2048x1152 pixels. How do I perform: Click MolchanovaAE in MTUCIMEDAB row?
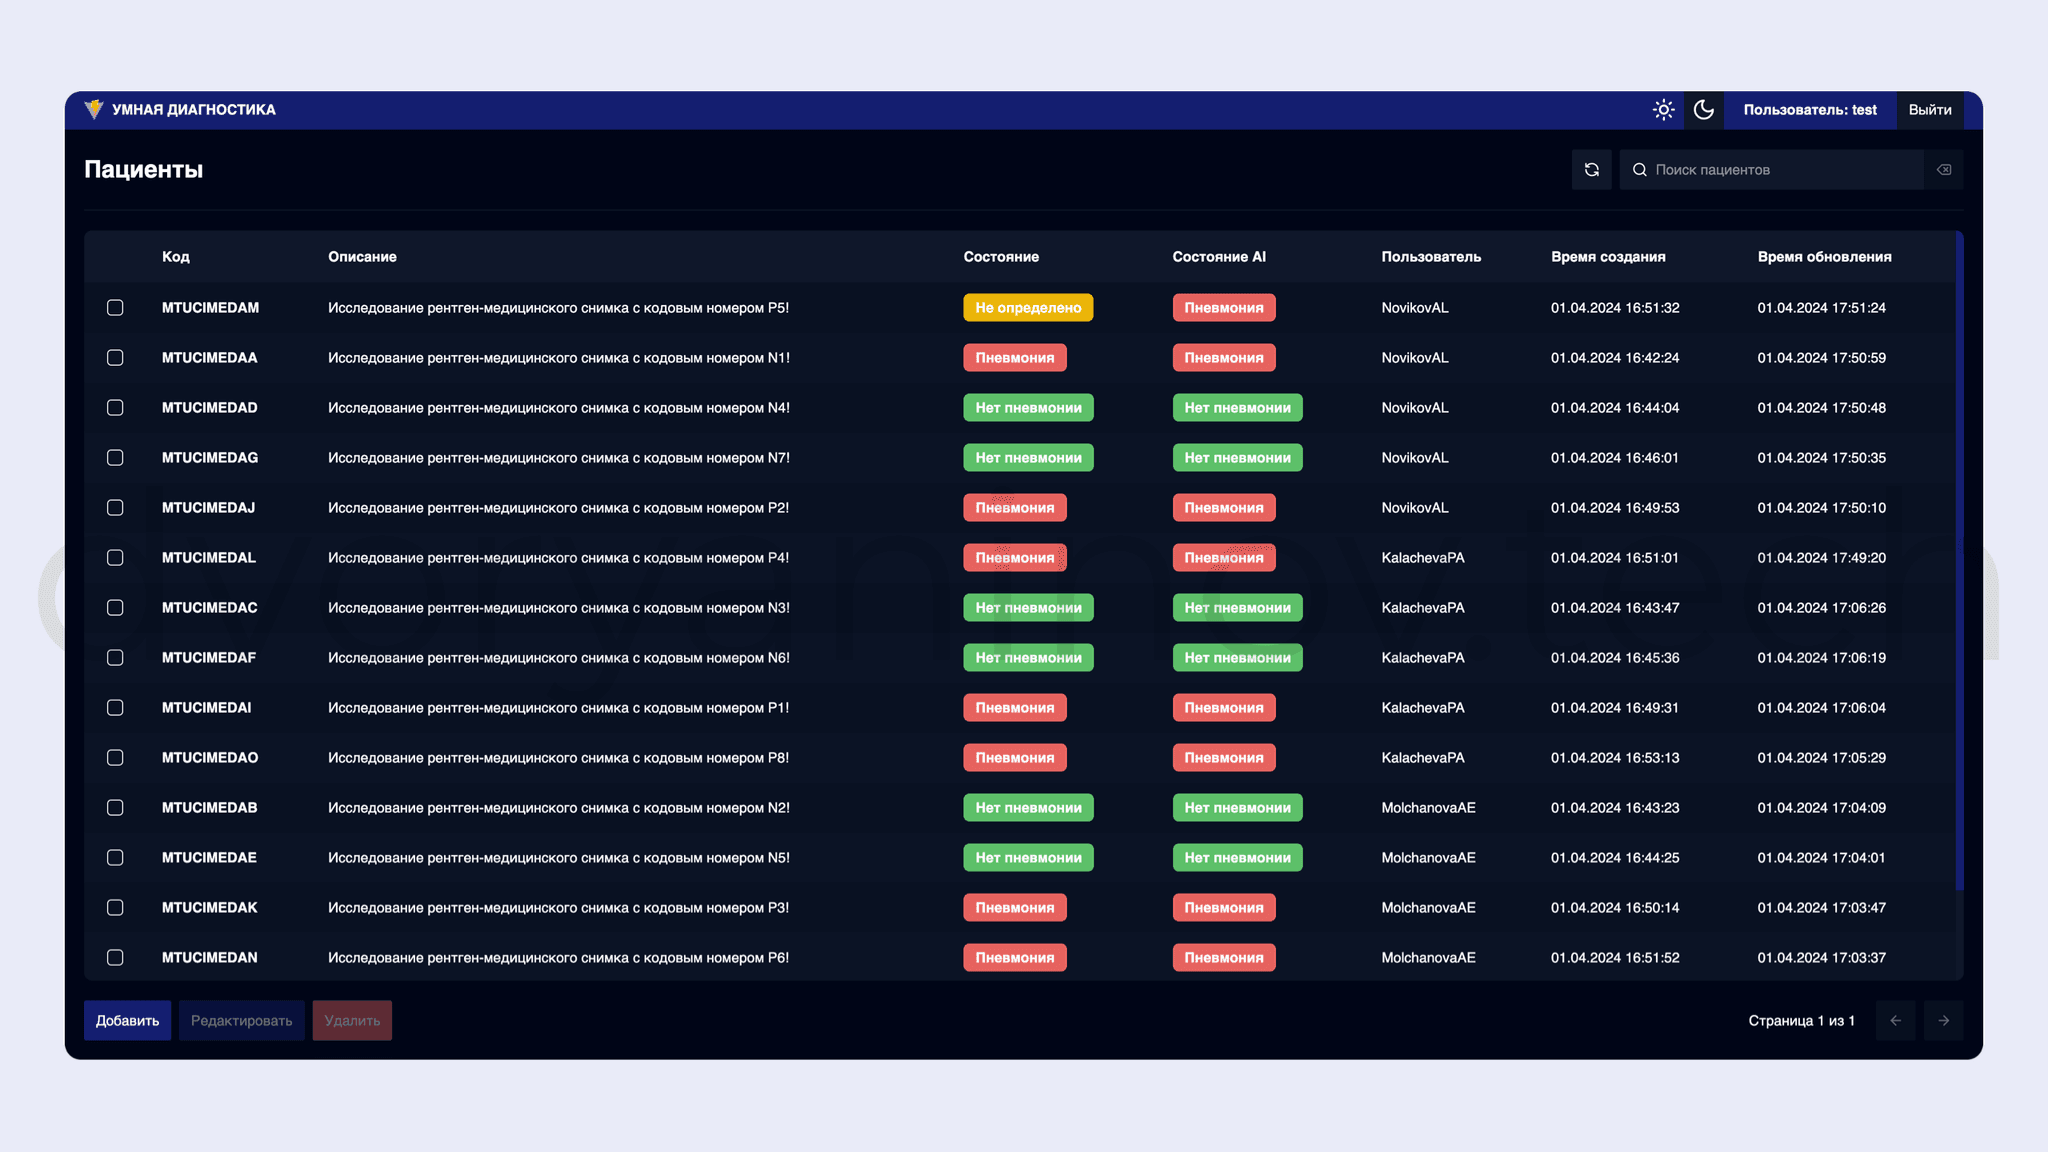pos(1428,808)
